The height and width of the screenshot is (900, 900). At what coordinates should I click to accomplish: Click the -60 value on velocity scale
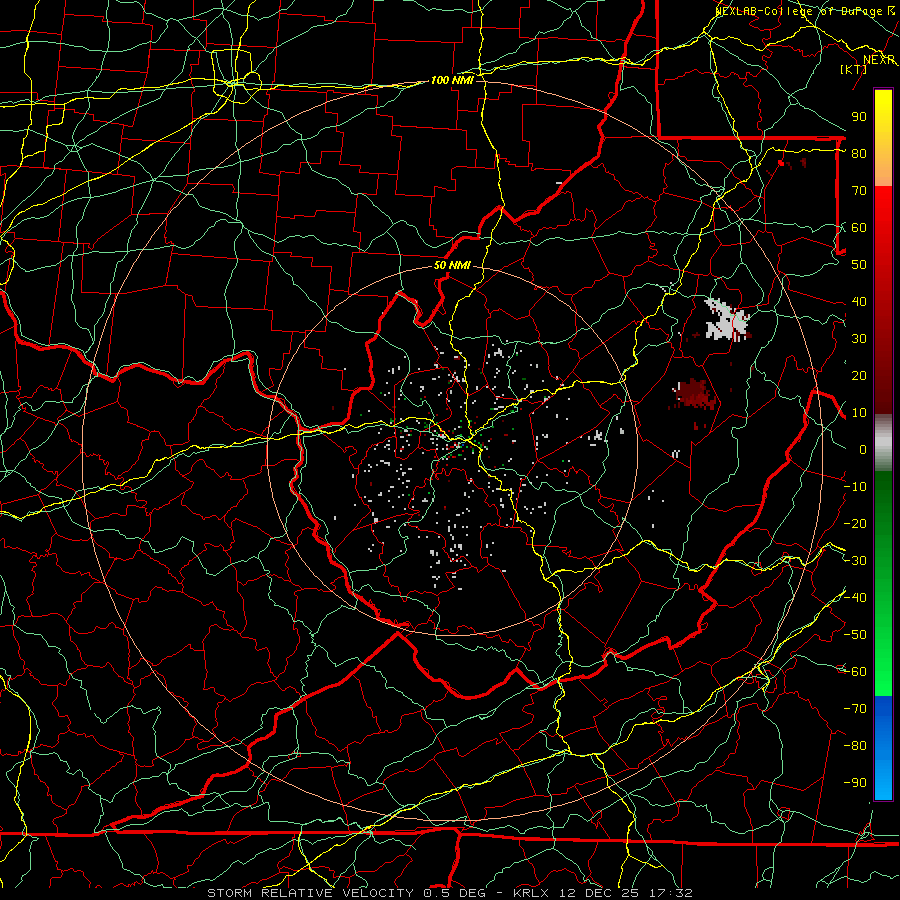(855, 672)
